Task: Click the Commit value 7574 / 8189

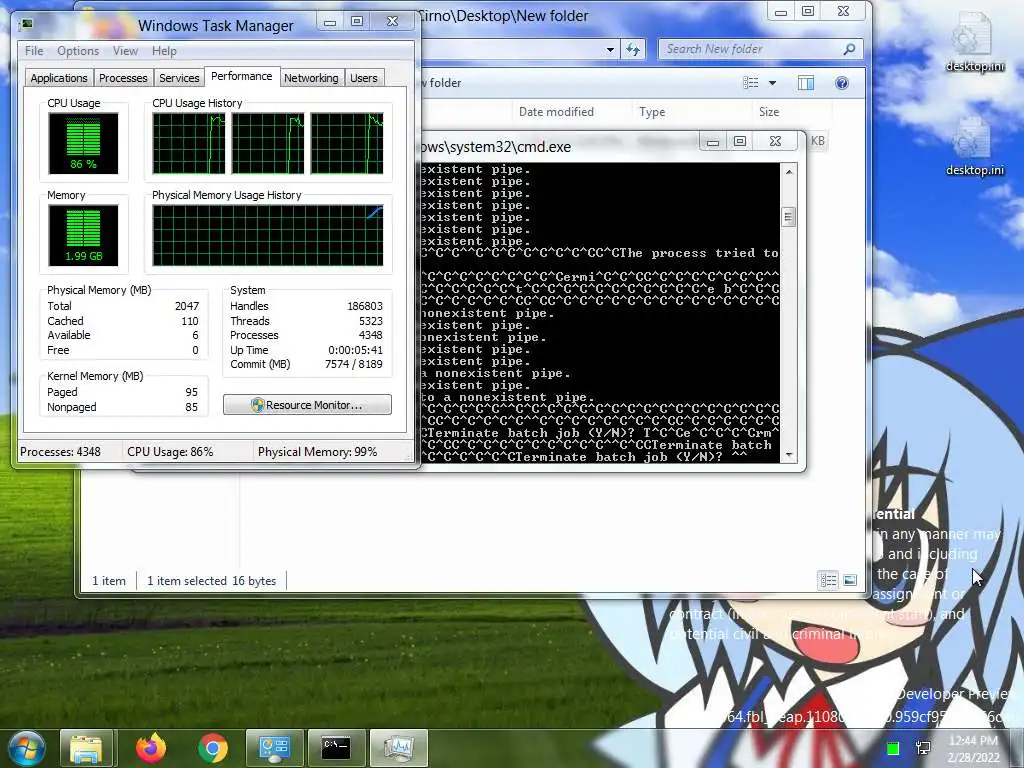Action: [x=353, y=364]
